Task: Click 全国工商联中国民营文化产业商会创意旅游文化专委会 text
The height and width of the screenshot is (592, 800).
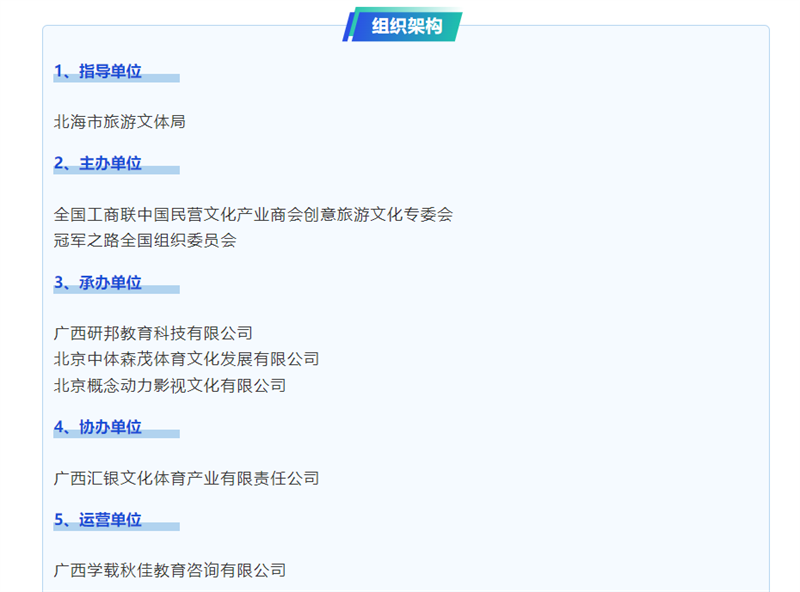Action: click(x=253, y=214)
